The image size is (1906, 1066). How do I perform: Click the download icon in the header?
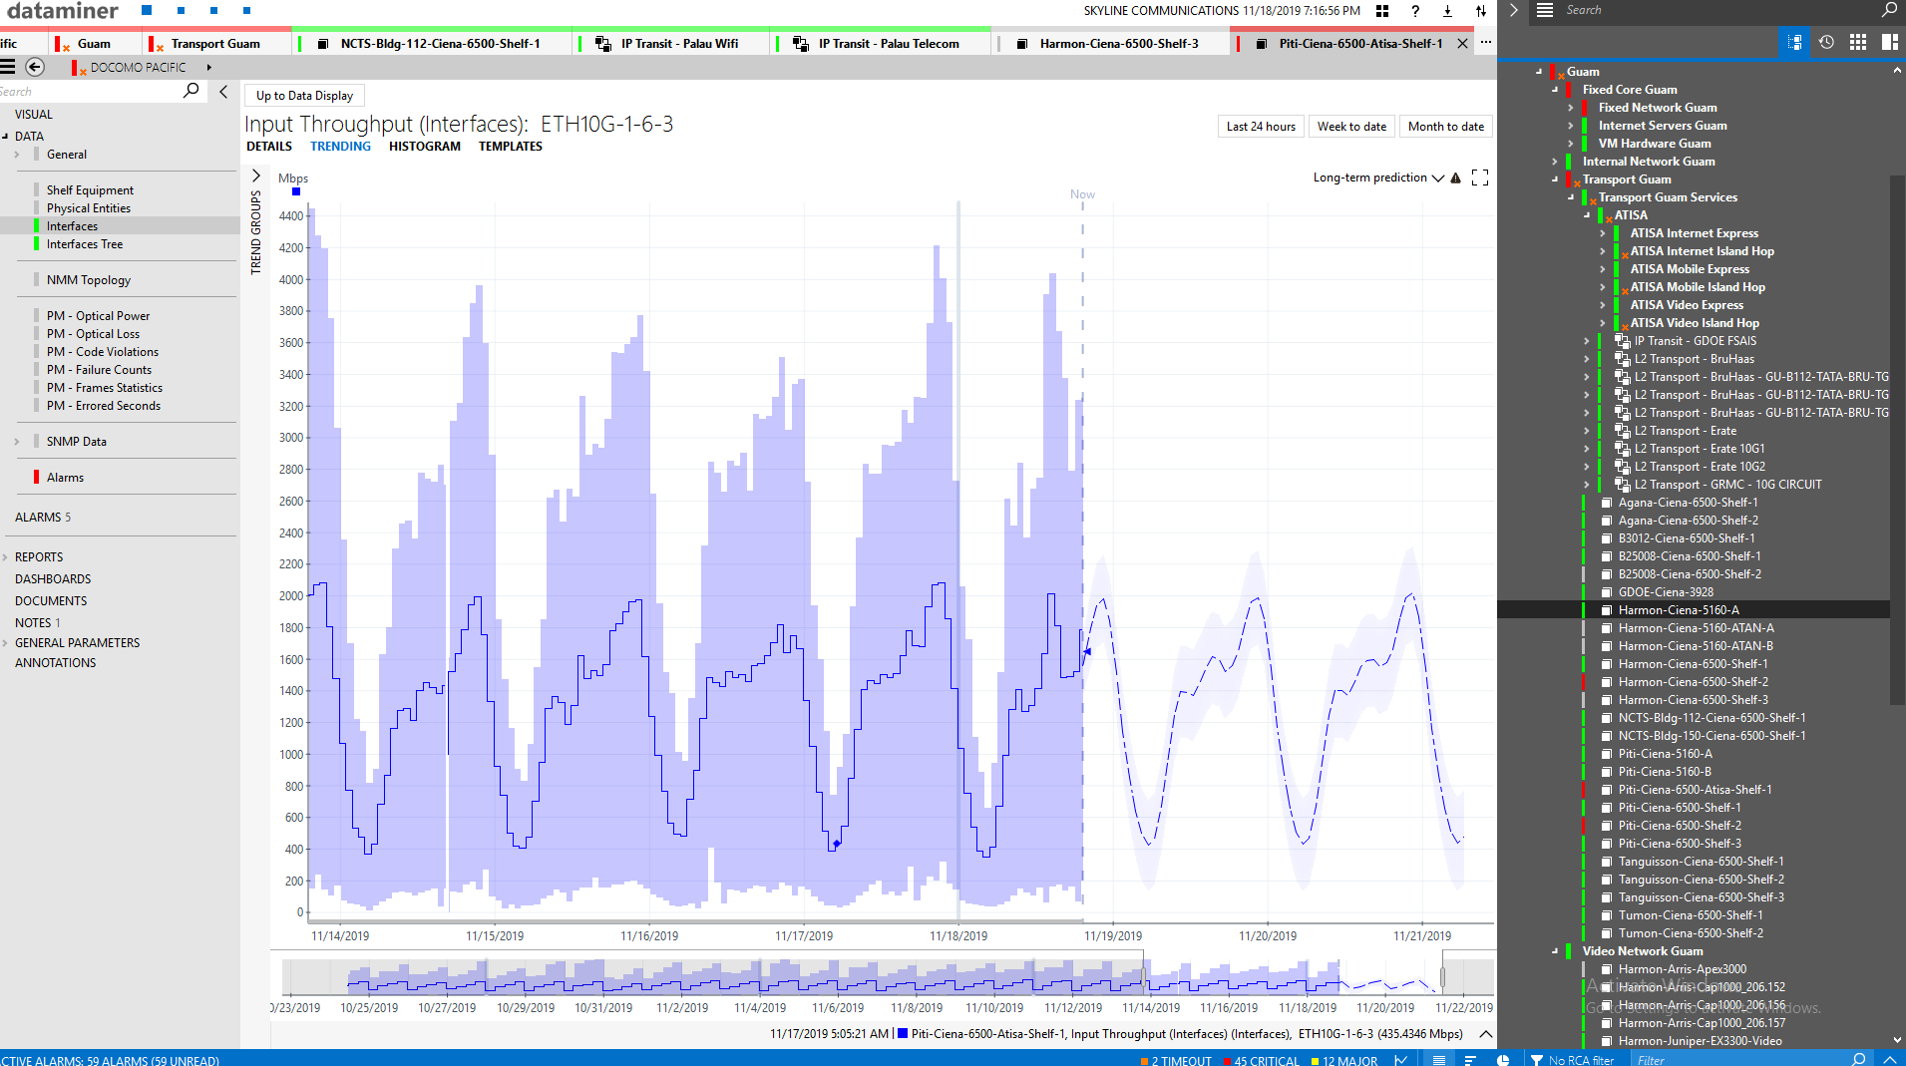coord(1447,11)
